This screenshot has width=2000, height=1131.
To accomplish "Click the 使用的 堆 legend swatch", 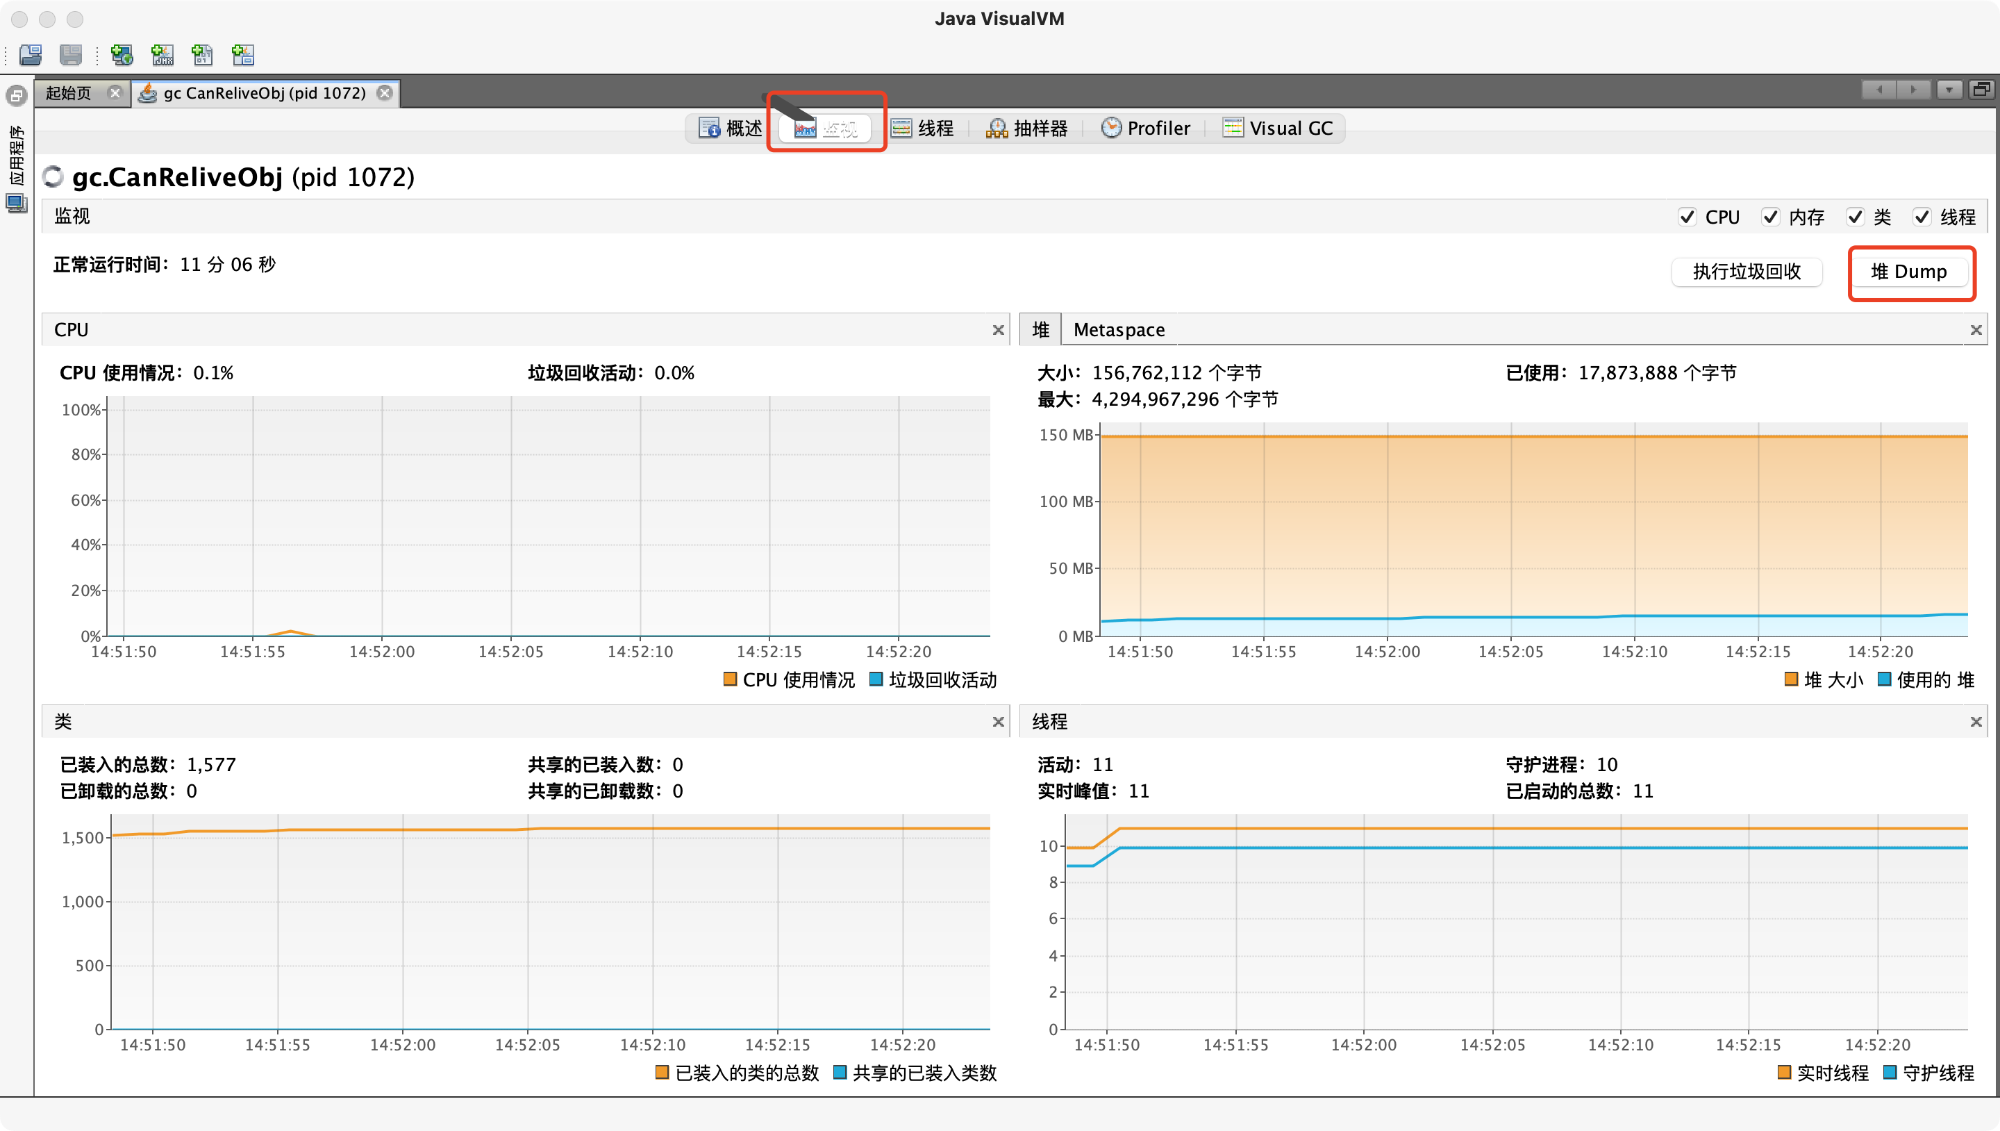I will pyautogui.click(x=1884, y=679).
